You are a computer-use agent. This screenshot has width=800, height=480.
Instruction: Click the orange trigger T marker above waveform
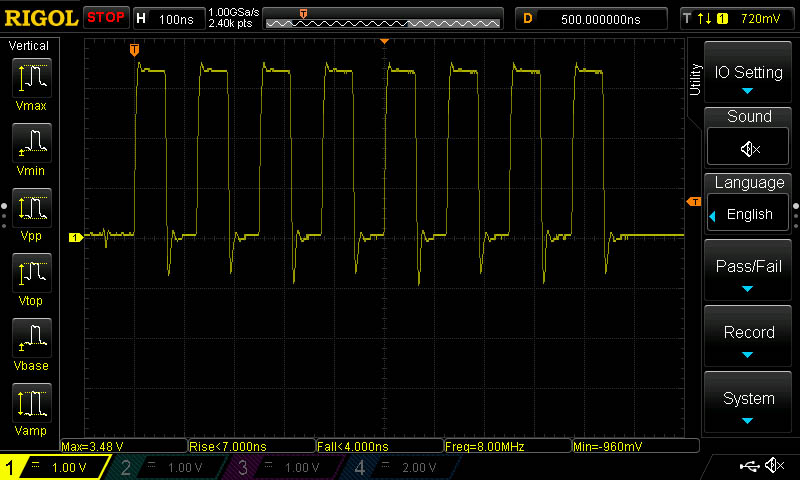[x=134, y=49]
